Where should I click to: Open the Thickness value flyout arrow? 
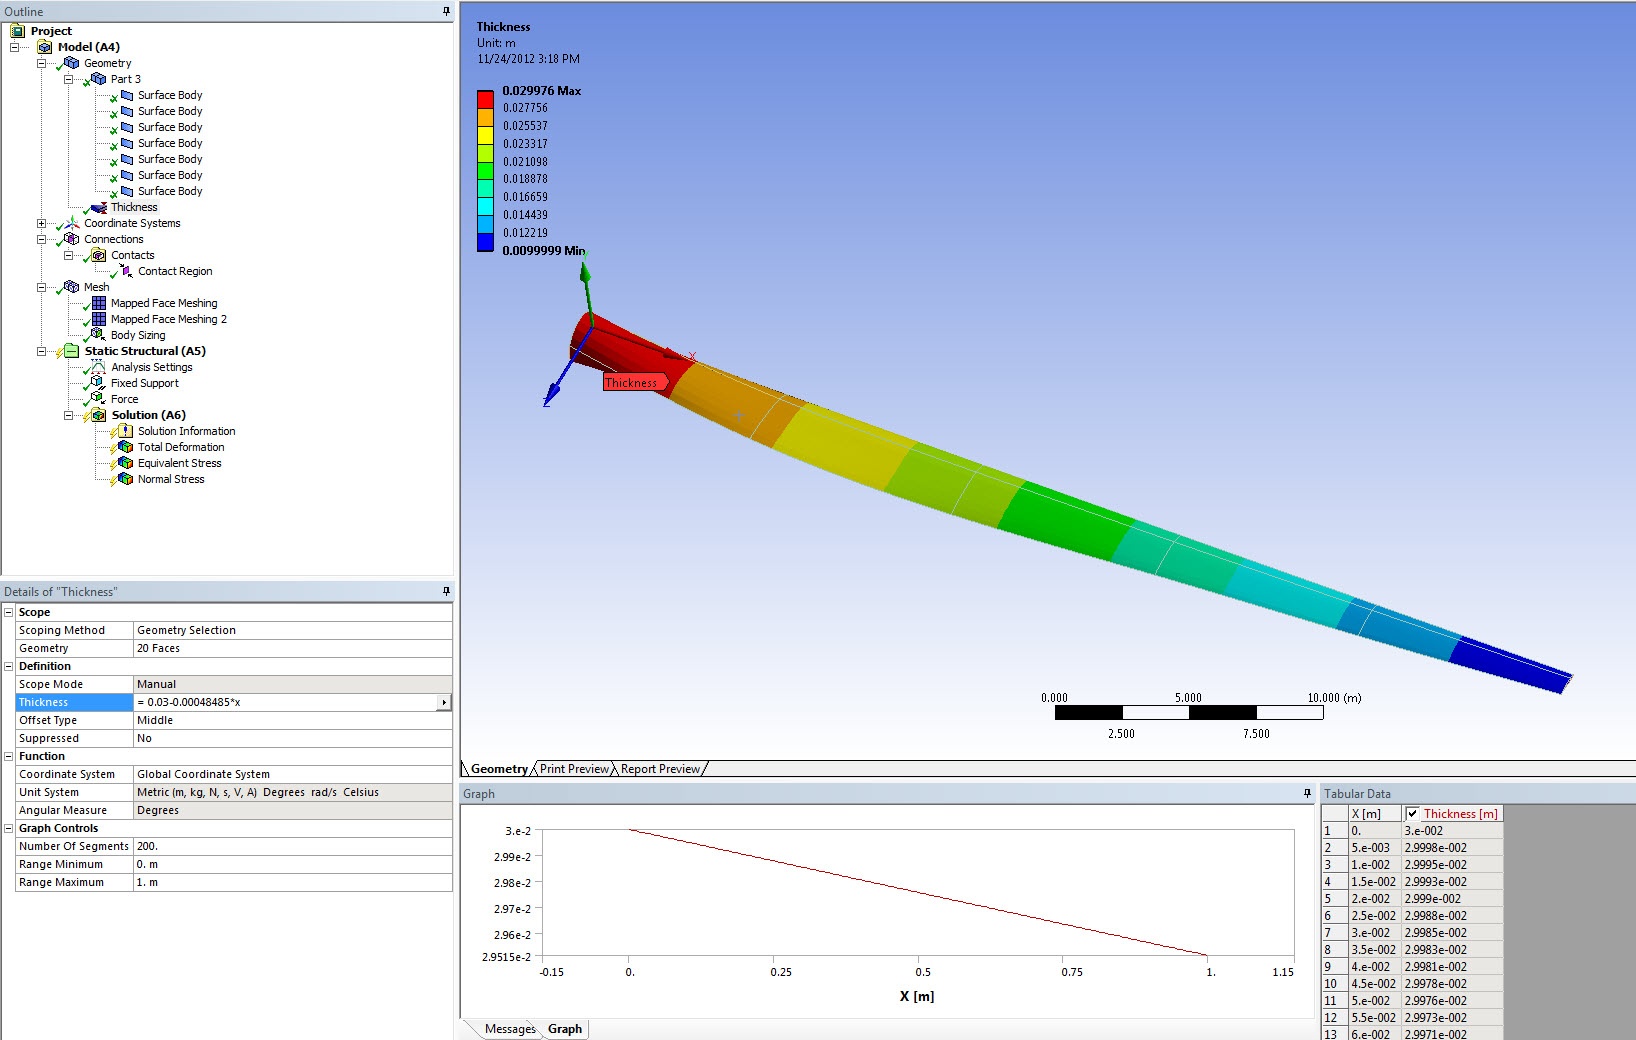(444, 703)
